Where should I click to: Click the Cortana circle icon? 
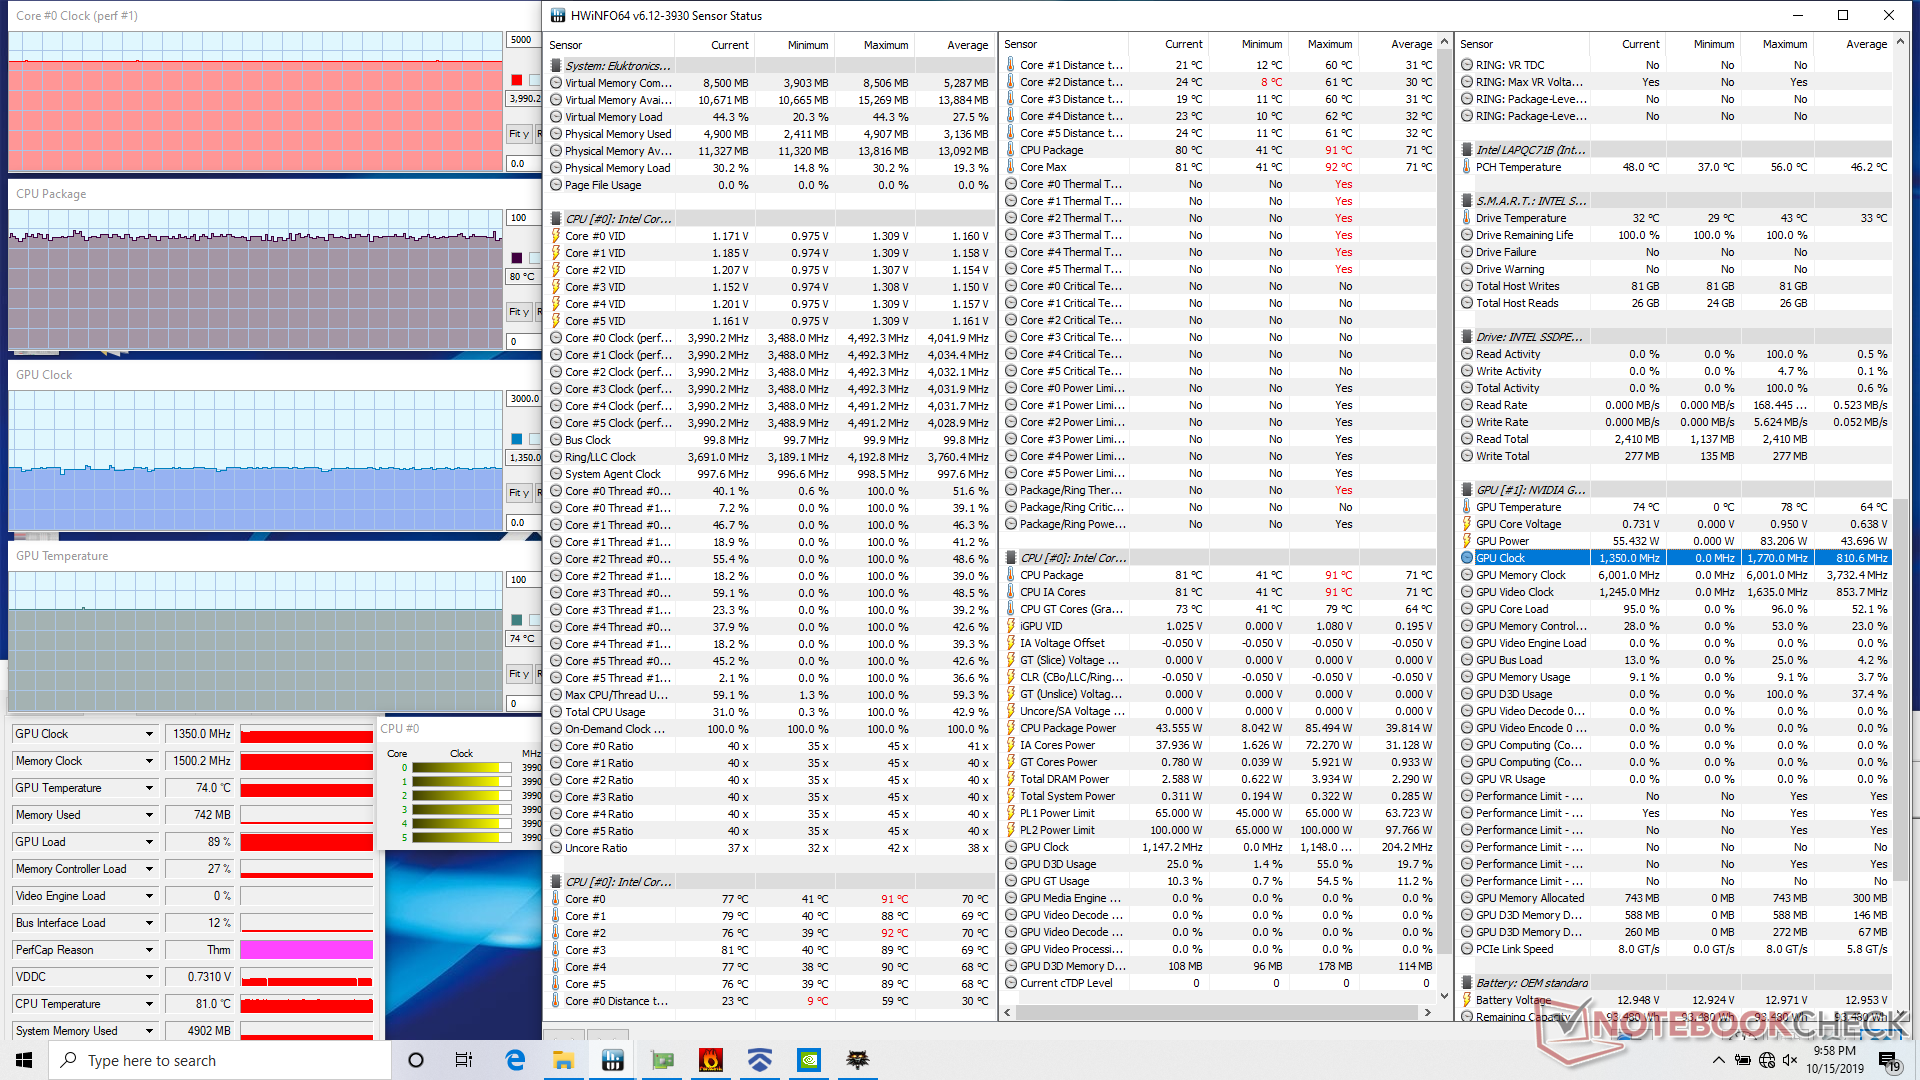[416, 1060]
